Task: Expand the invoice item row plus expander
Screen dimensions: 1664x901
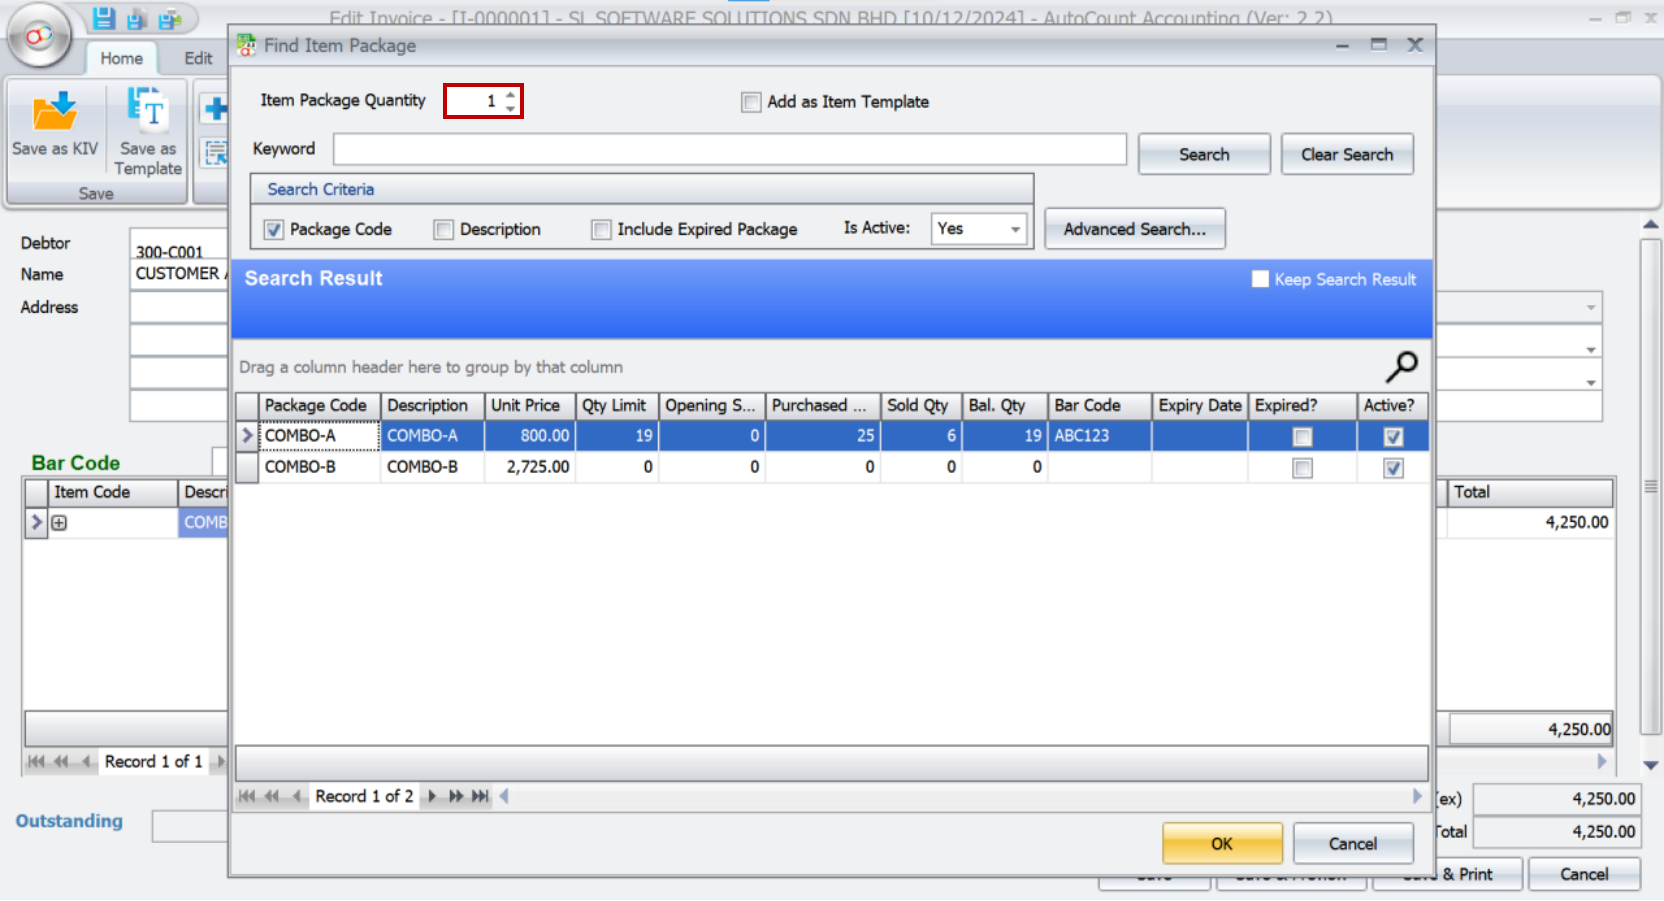Action: (x=59, y=523)
